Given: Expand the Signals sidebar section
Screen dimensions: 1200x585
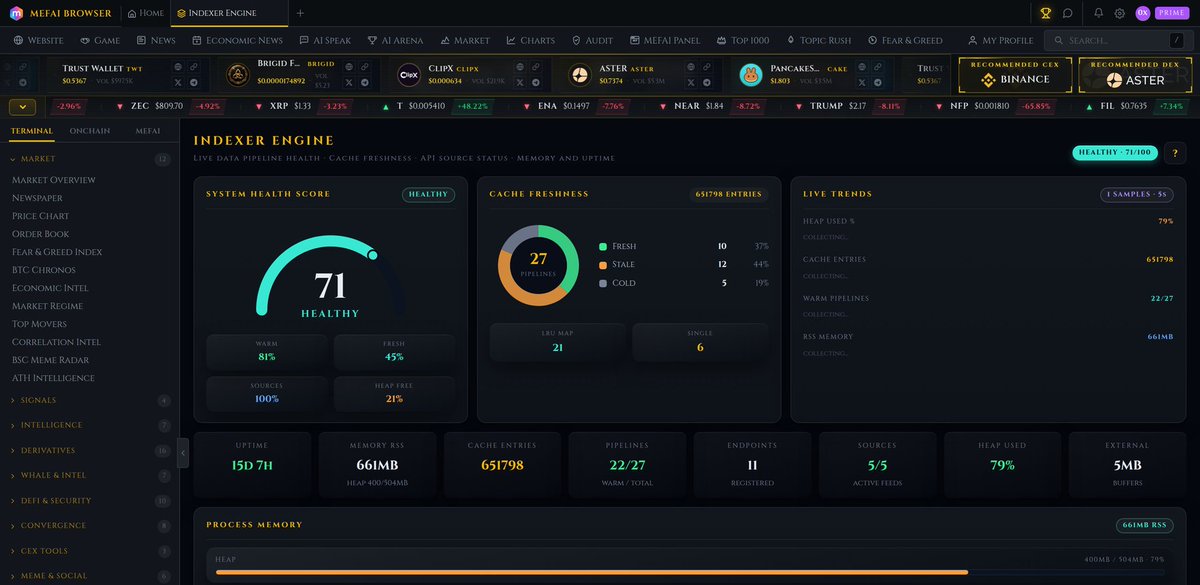Looking at the screenshot, I should (90, 400).
